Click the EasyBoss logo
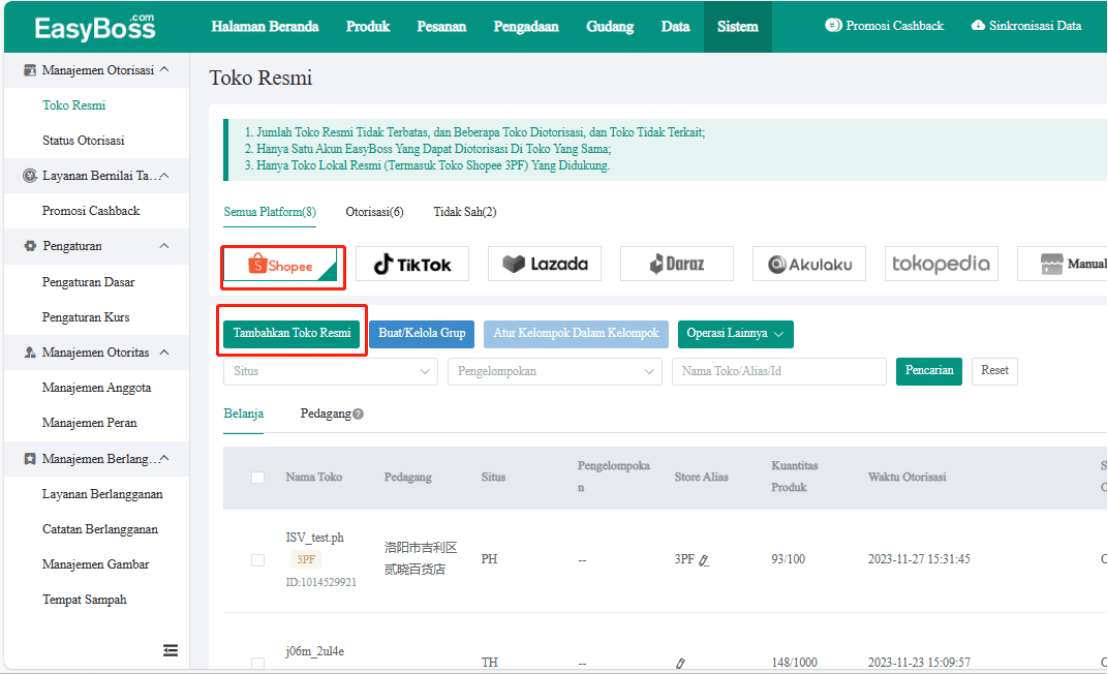This screenshot has height=675, width=1108. click(x=95, y=27)
